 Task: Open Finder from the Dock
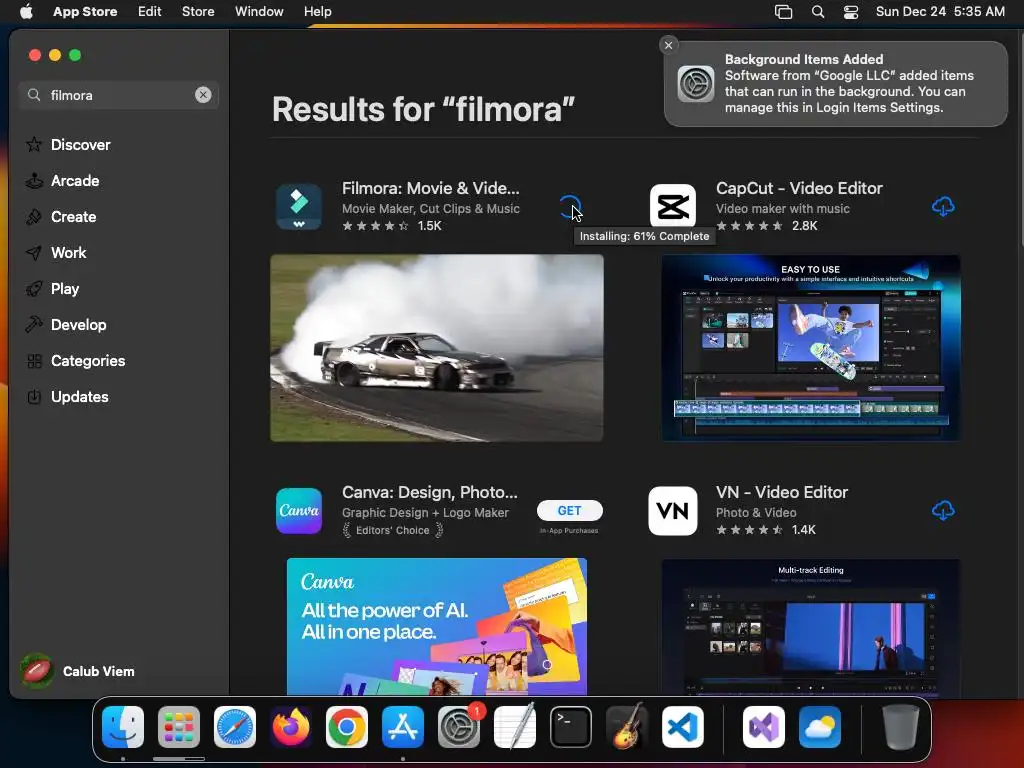tap(123, 726)
